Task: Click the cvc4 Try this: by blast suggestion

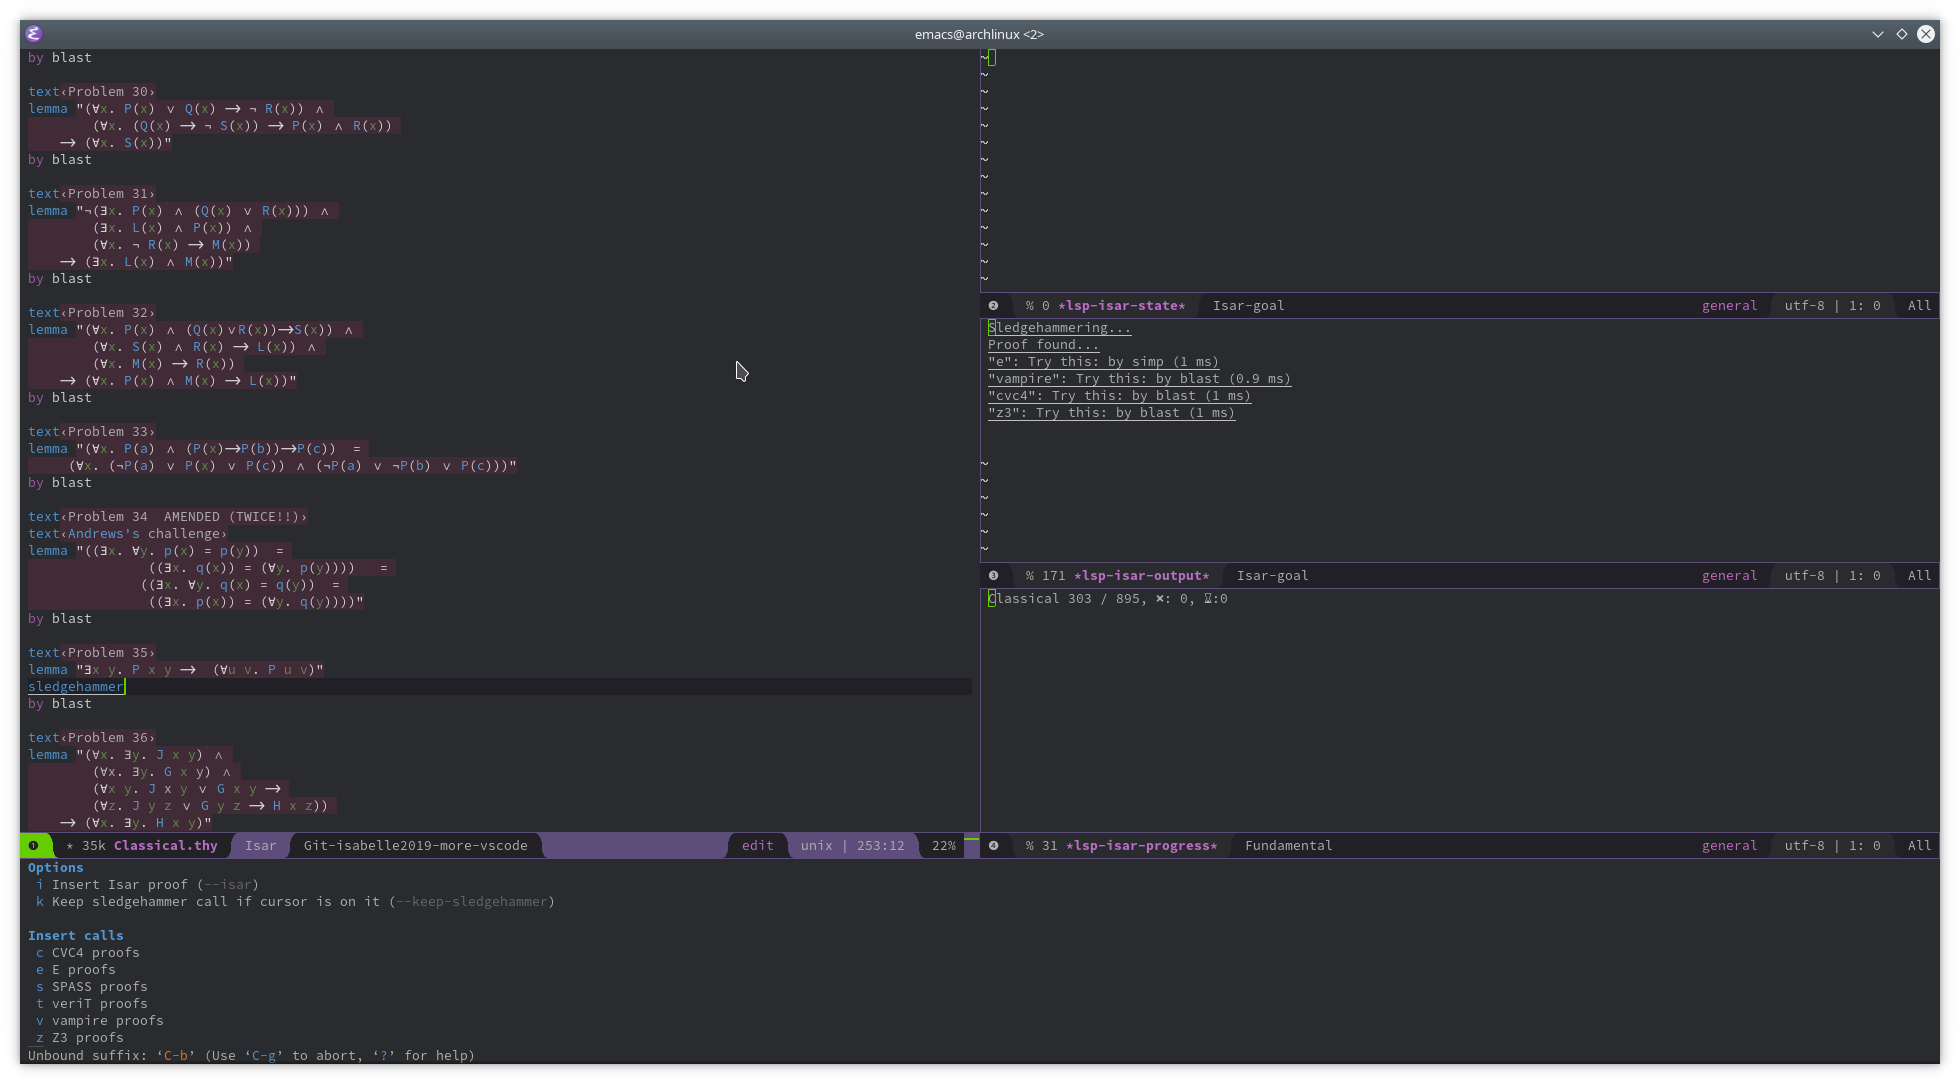Action: (1120, 396)
